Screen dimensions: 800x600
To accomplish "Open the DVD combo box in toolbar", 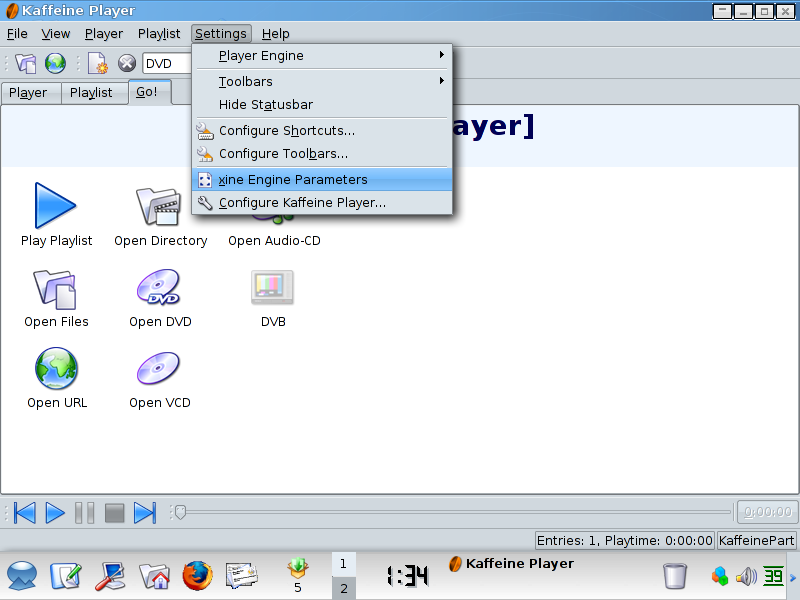I will point(166,64).
